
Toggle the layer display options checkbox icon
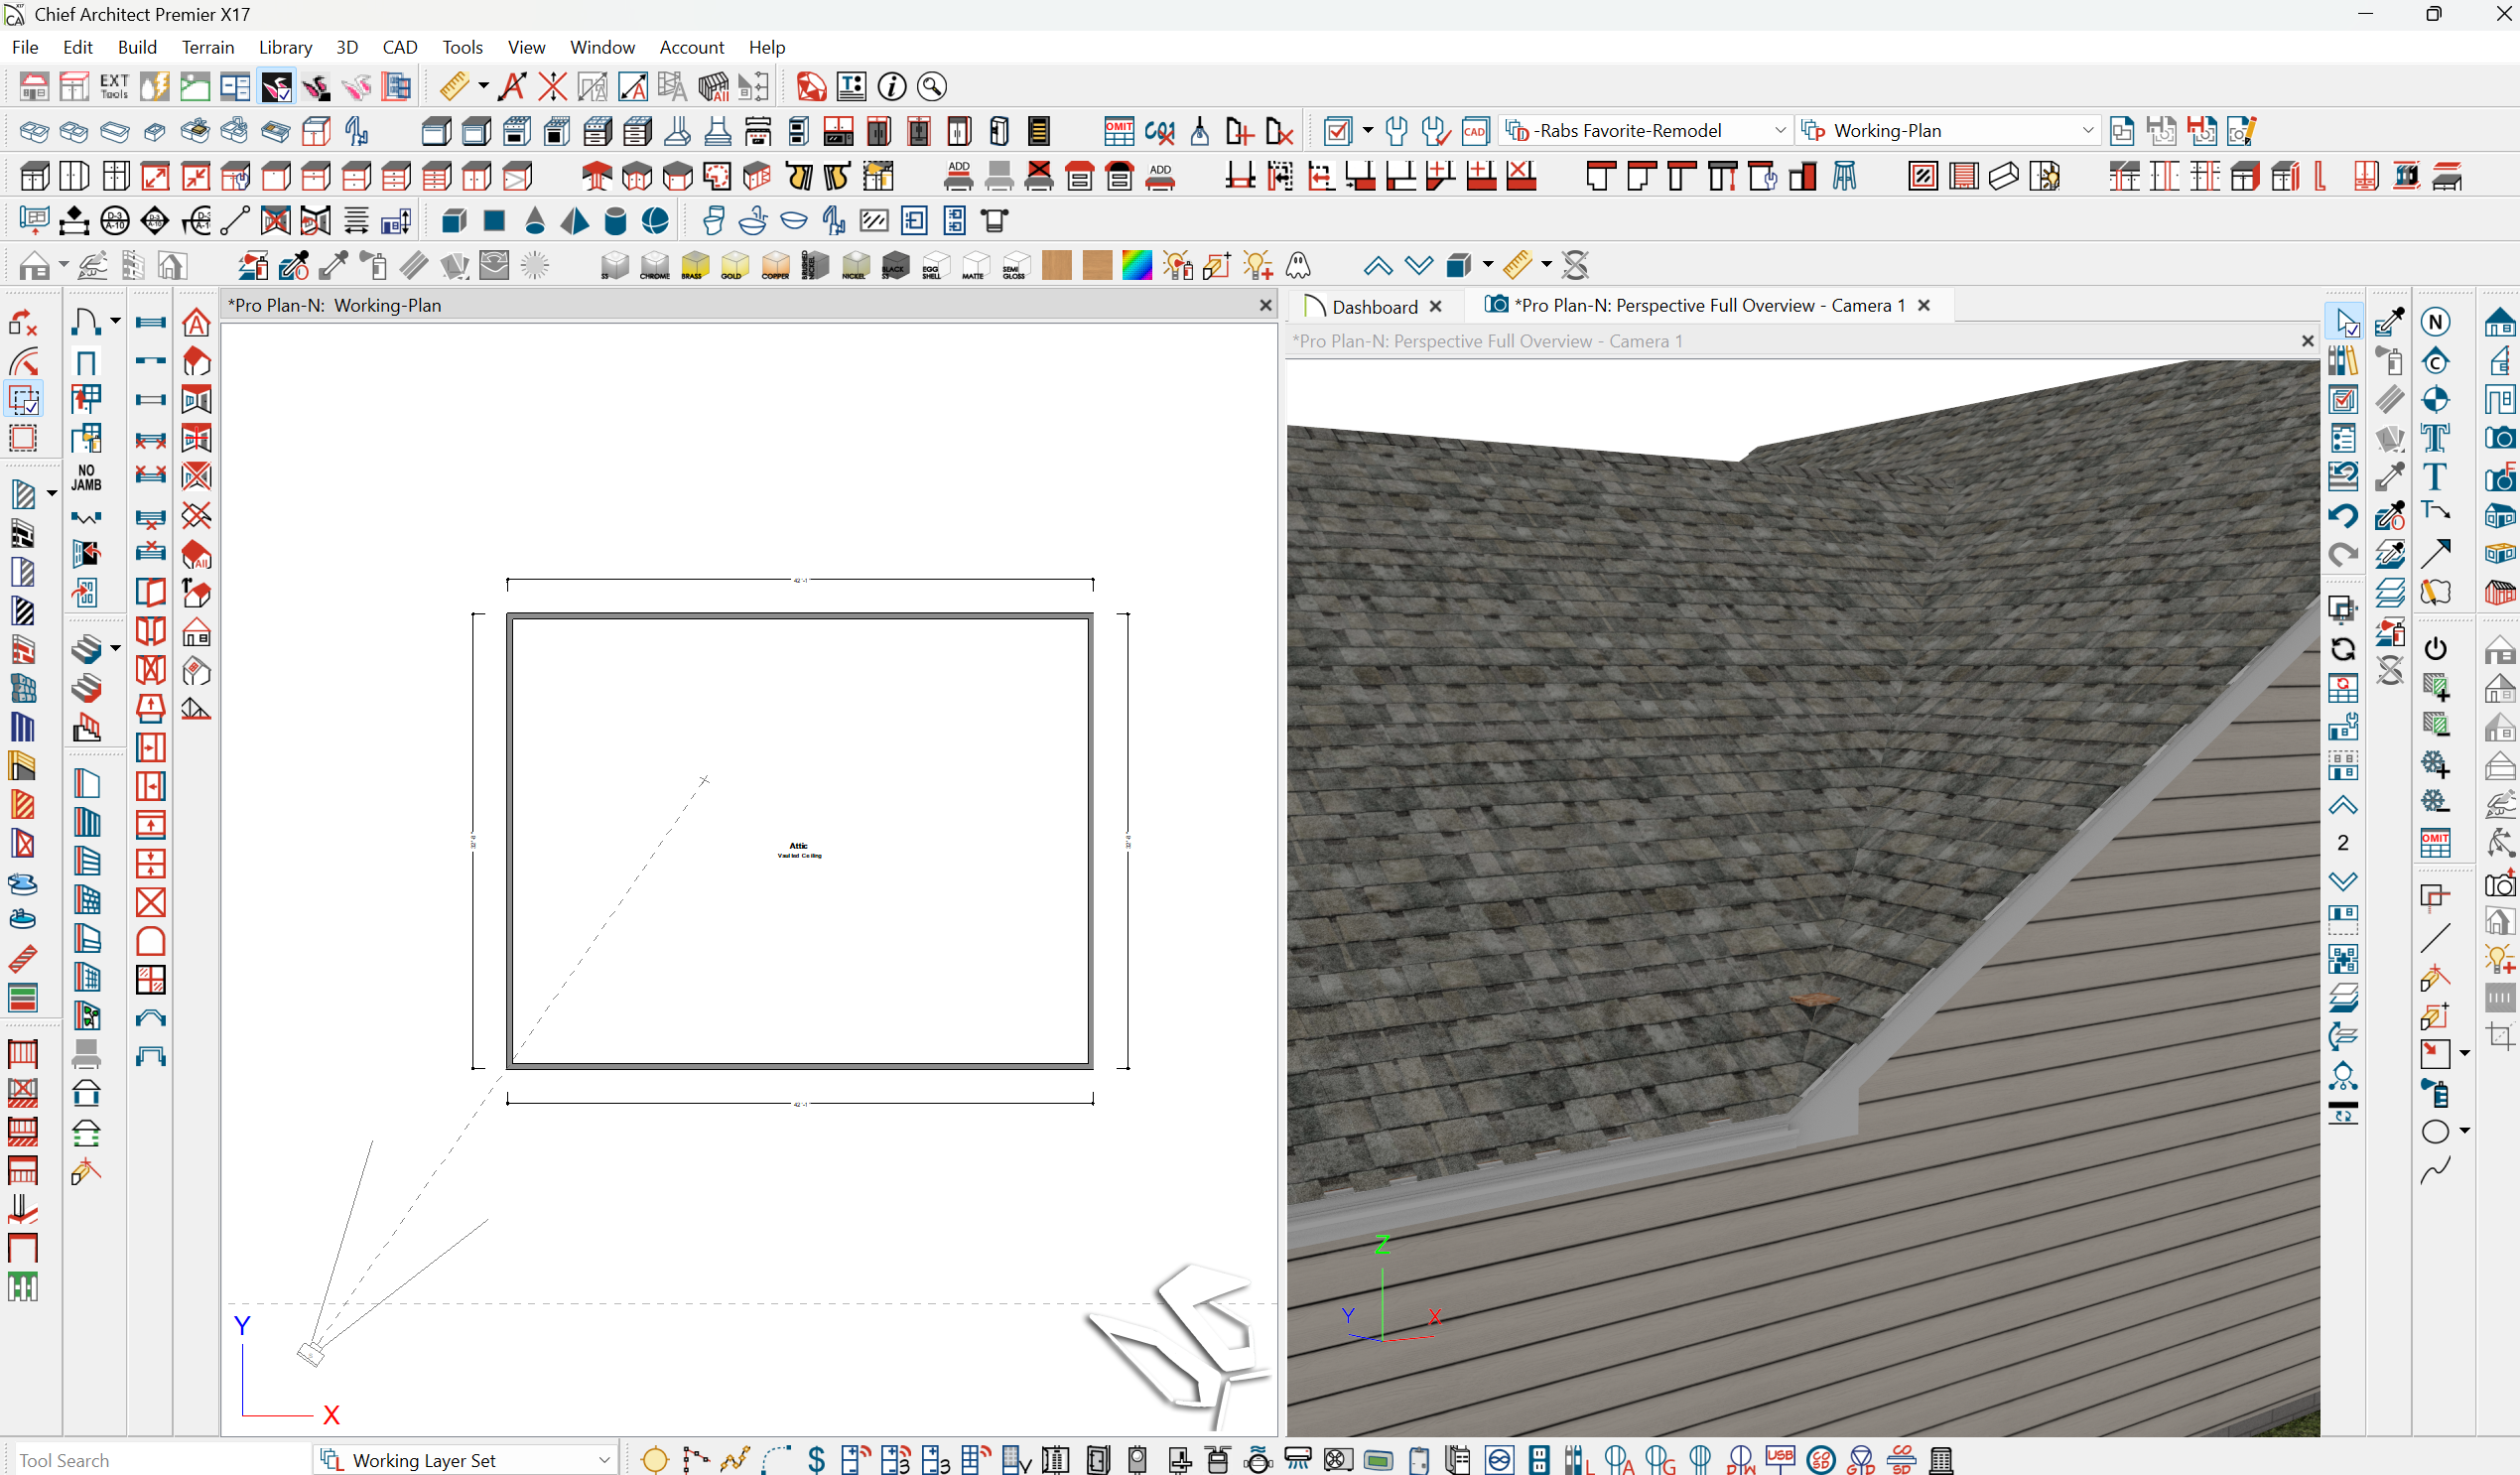pos(1338,131)
